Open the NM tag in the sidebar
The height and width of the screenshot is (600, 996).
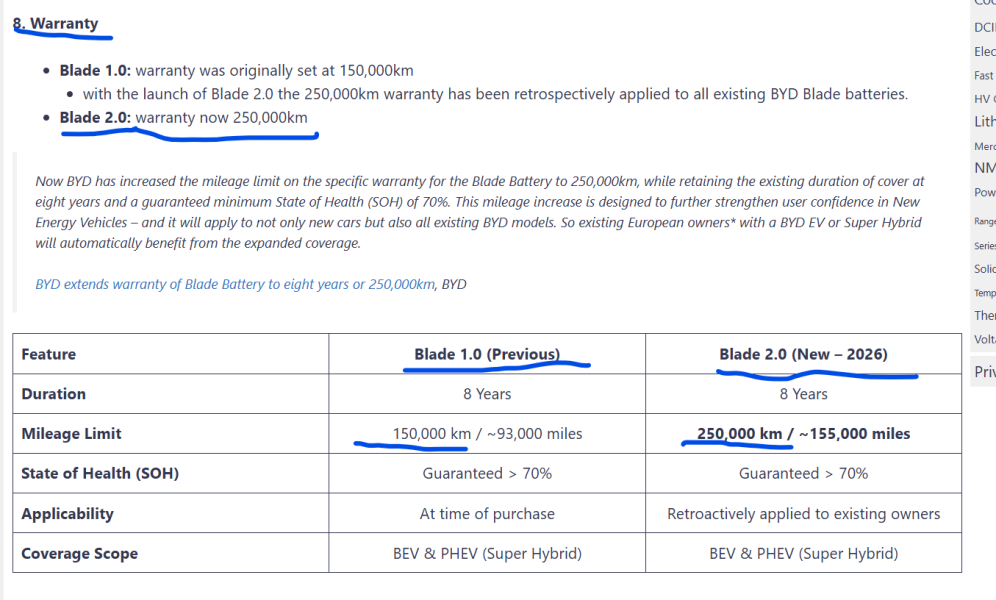click(x=984, y=168)
